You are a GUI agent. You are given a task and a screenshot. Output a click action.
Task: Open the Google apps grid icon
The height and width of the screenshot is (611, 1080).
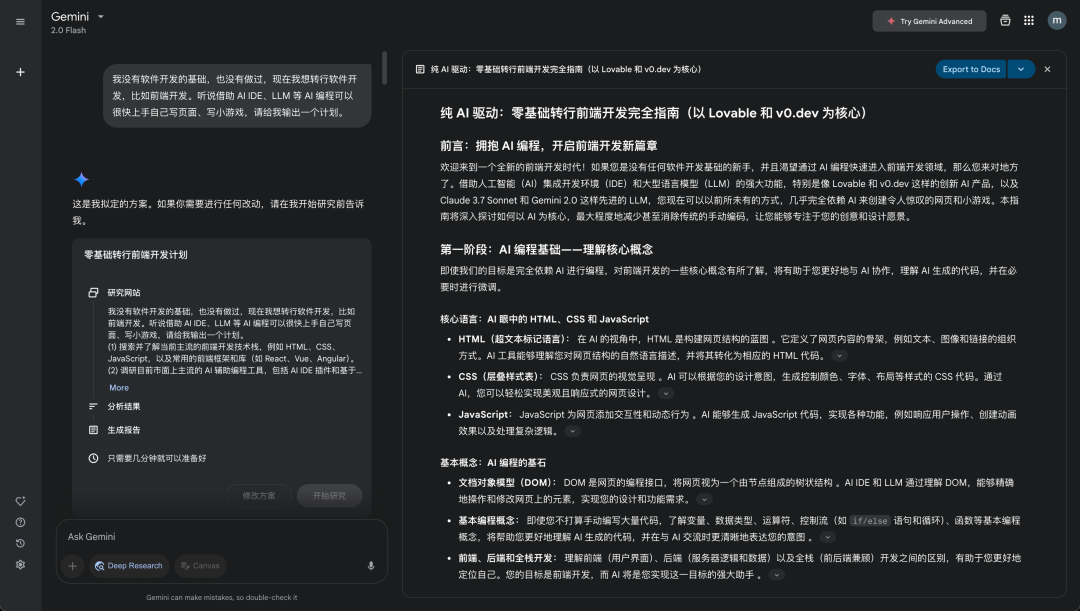click(1029, 20)
